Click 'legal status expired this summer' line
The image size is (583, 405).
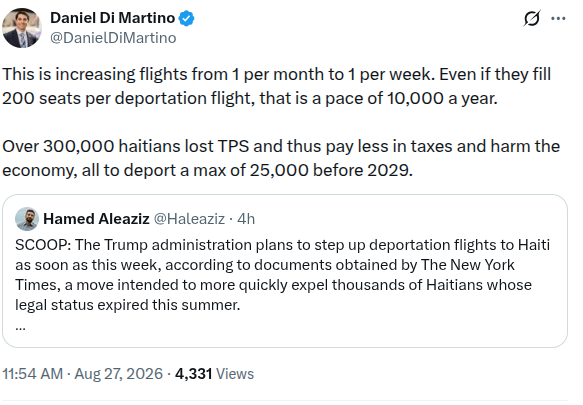(x=128, y=305)
